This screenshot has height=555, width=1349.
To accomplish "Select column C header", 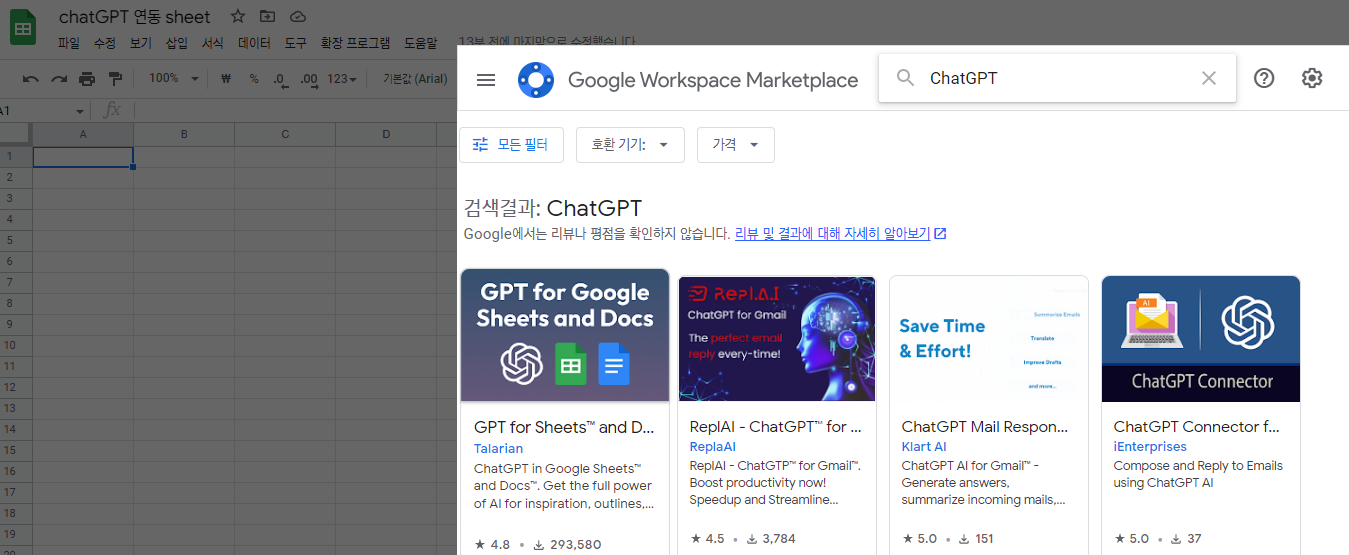I will click(x=285, y=134).
